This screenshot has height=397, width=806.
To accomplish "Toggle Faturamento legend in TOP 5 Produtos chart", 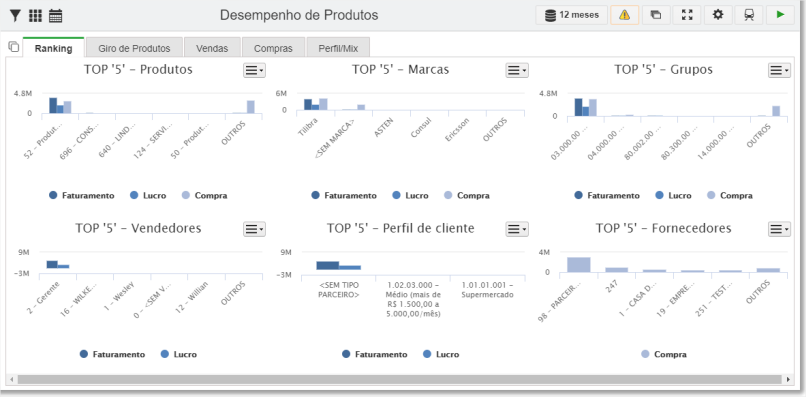I will [82, 195].
